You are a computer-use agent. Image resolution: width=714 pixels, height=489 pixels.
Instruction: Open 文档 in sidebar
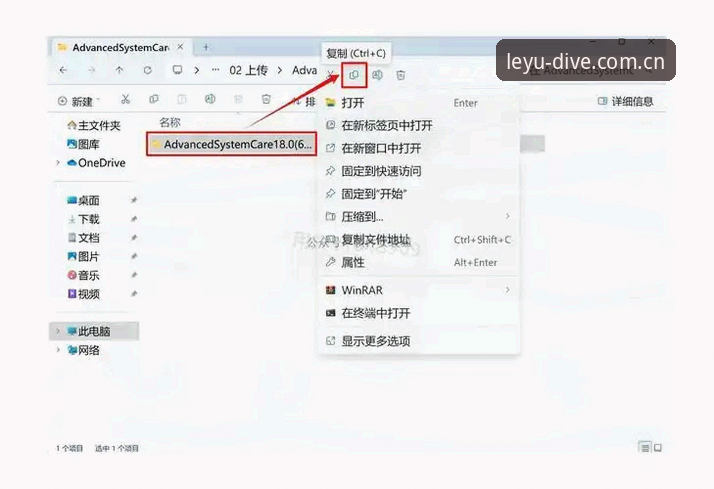(x=83, y=238)
